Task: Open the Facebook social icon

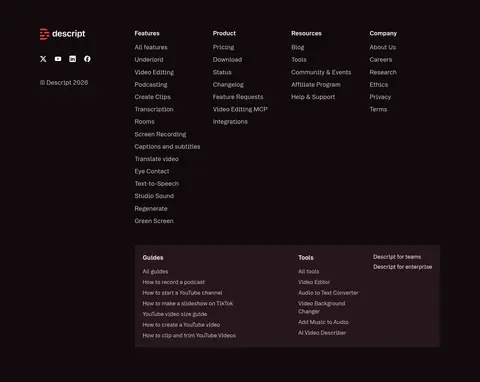Action: [87, 59]
